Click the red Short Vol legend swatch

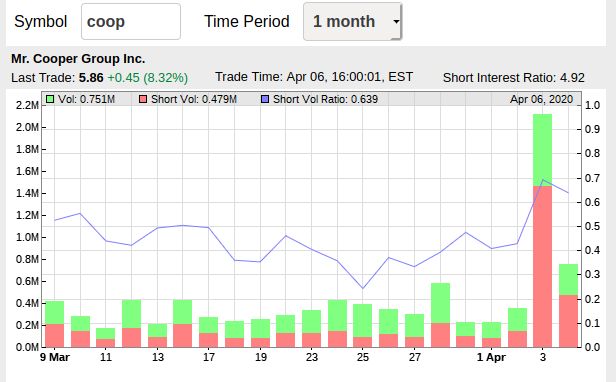coord(143,99)
